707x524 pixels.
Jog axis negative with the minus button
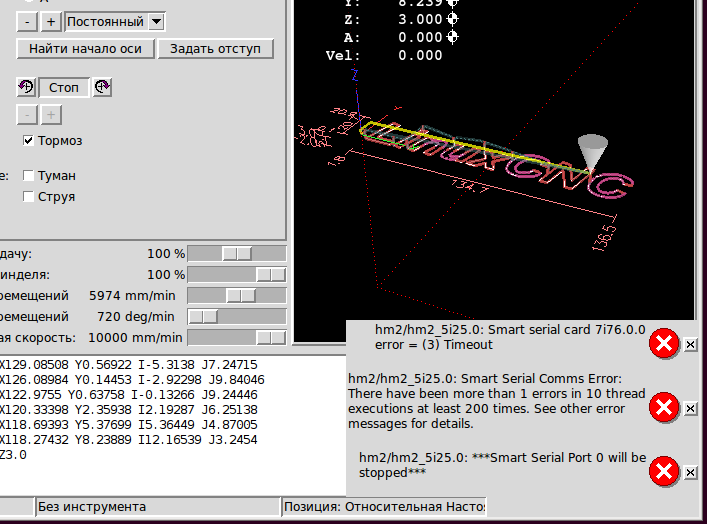pos(27,22)
